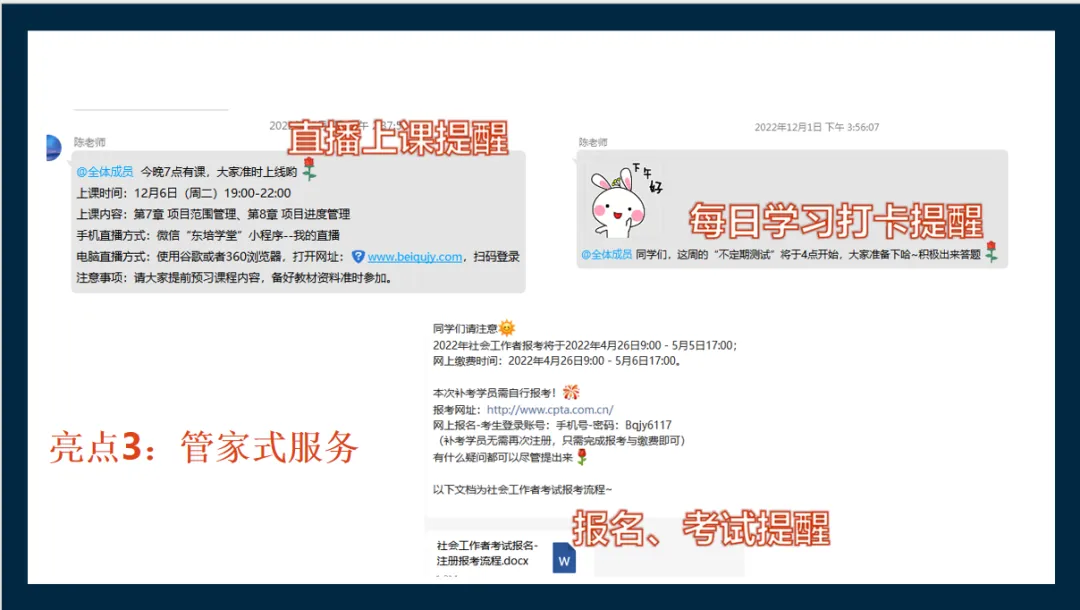Click rose emoji after 大家准时上线哟

point(309,169)
